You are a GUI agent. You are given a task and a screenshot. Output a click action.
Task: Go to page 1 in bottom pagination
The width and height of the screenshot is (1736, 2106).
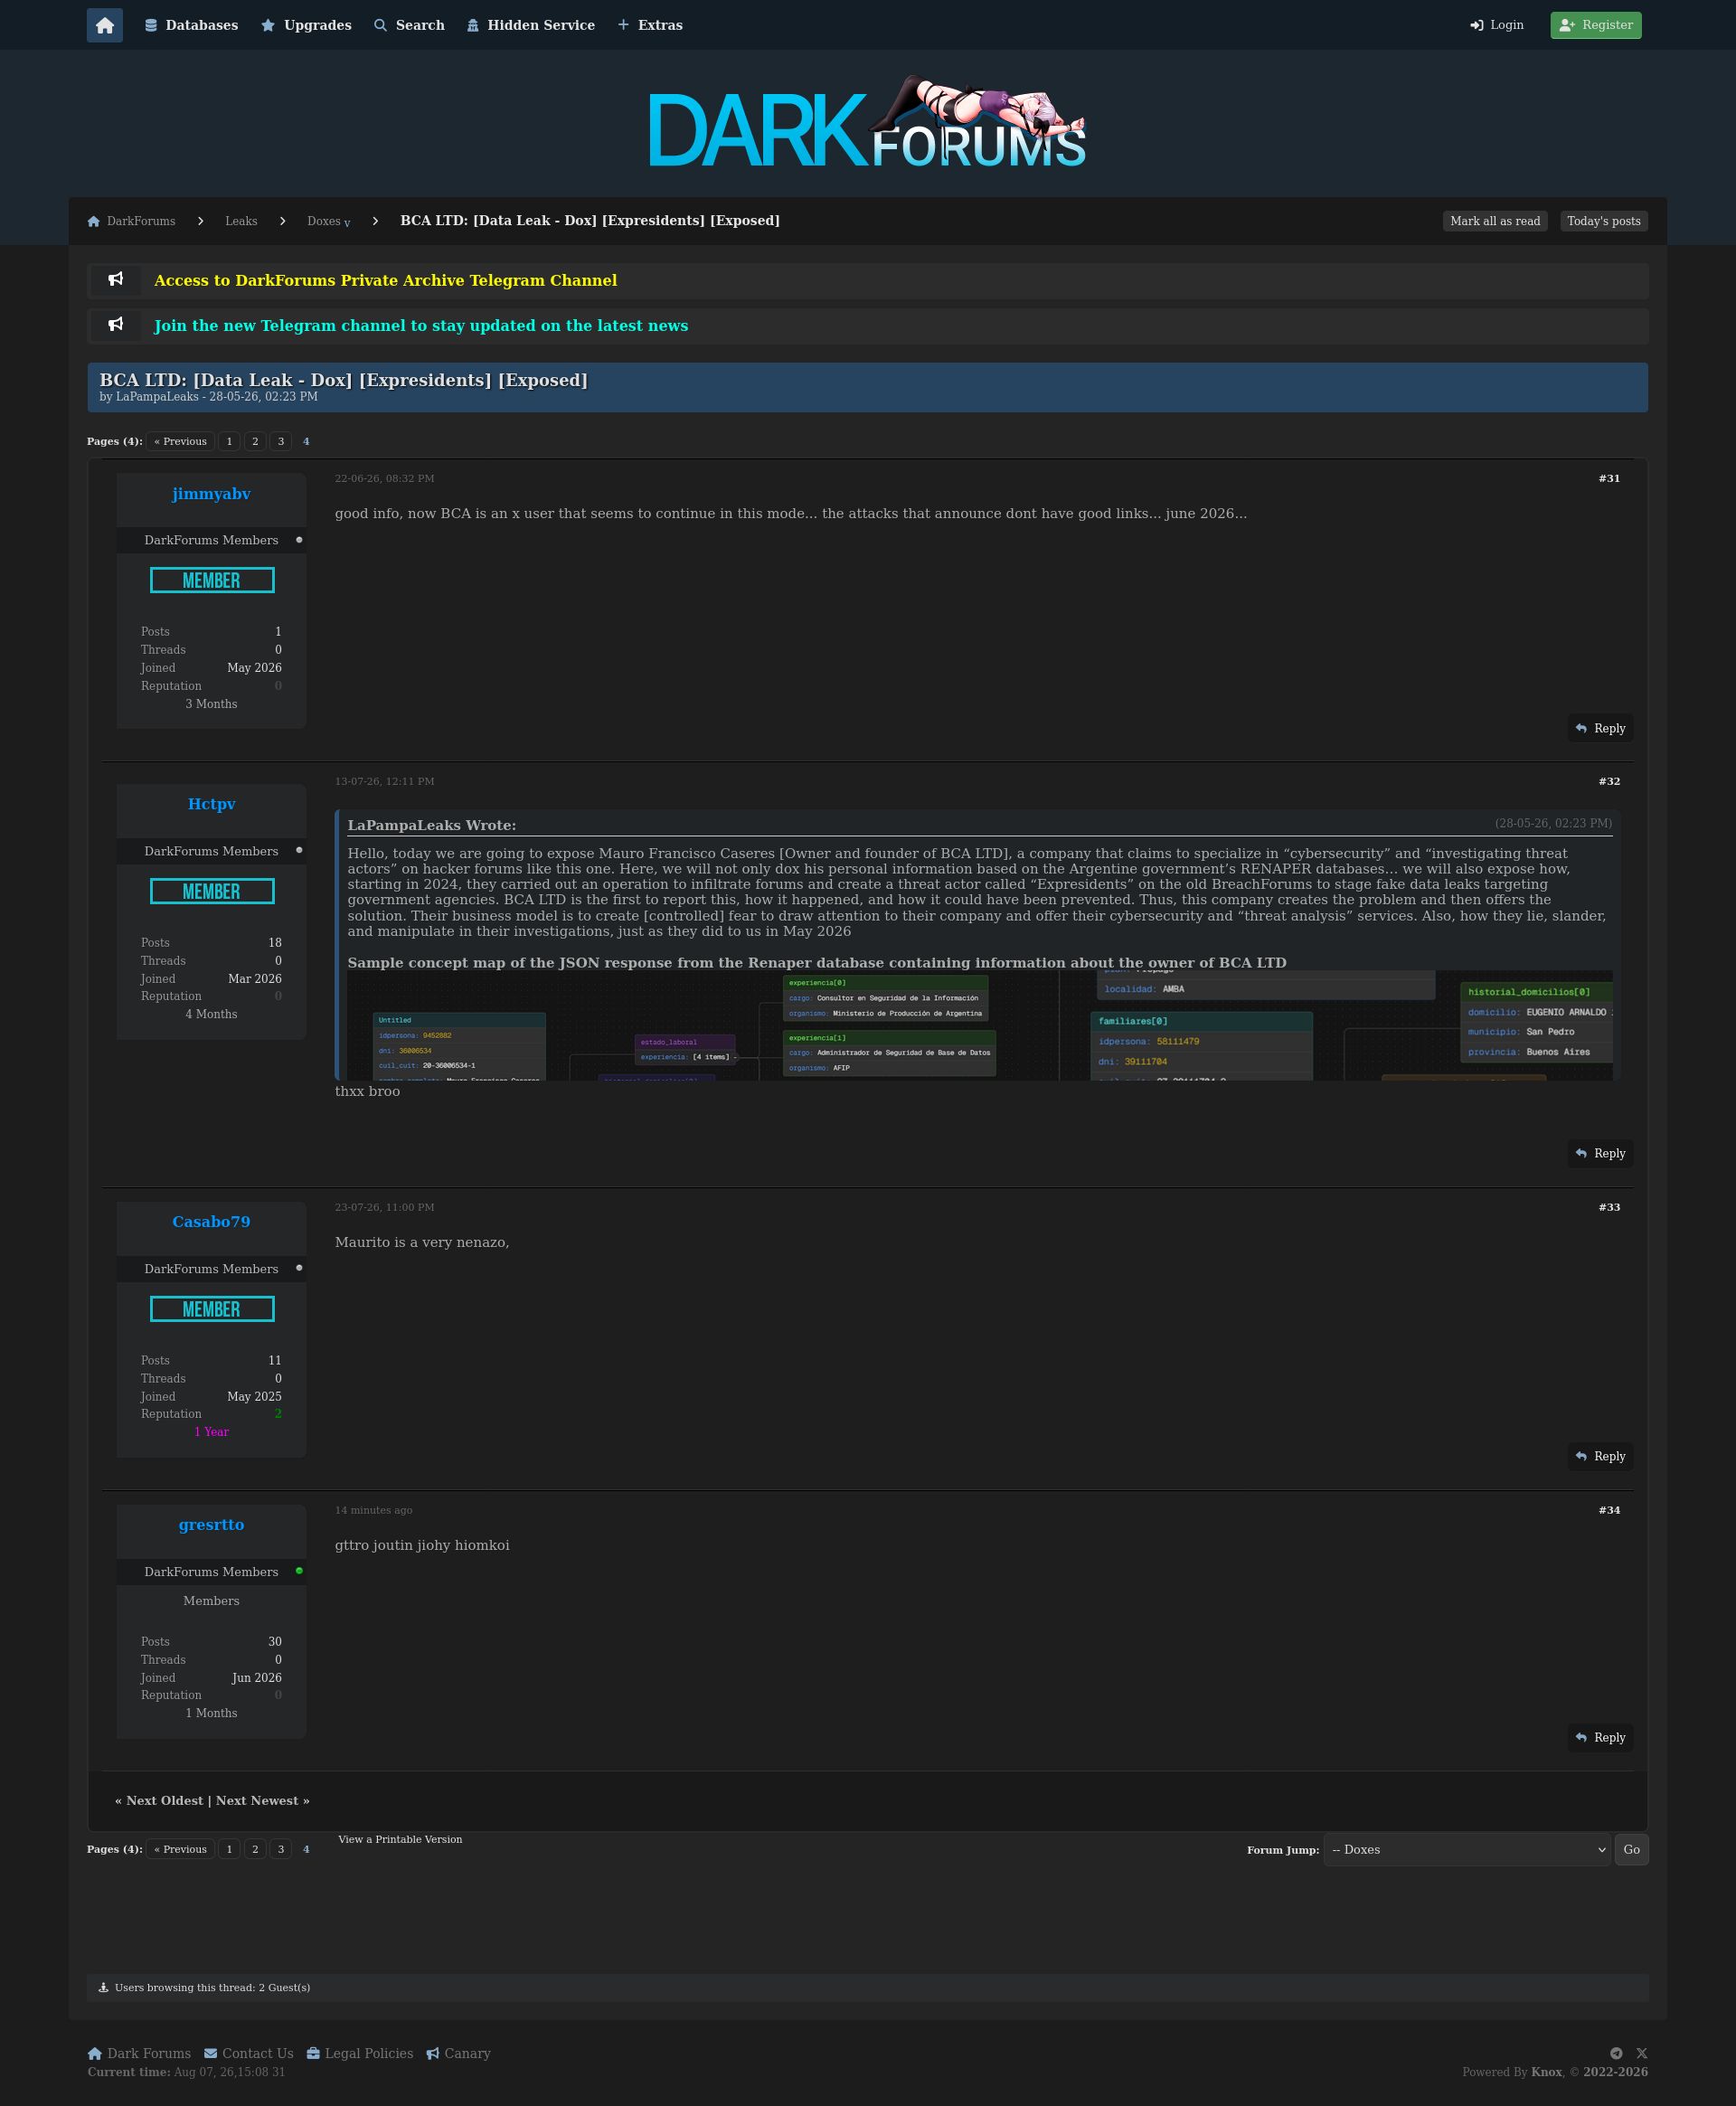click(229, 1849)
